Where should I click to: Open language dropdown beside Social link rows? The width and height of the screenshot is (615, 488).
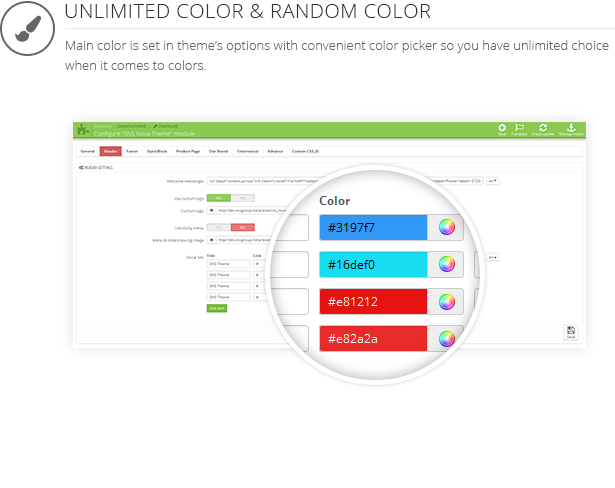point(493,257)
